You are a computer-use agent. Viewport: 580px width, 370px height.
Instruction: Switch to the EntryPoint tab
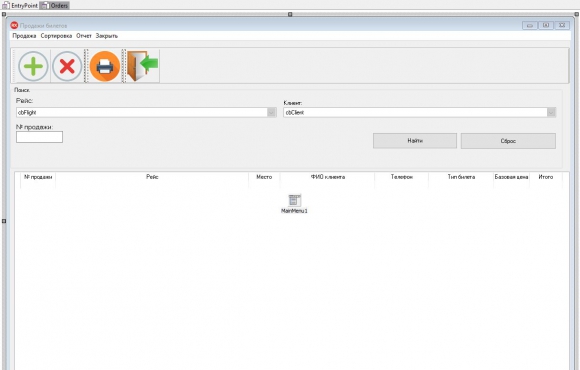click(20, 6)
